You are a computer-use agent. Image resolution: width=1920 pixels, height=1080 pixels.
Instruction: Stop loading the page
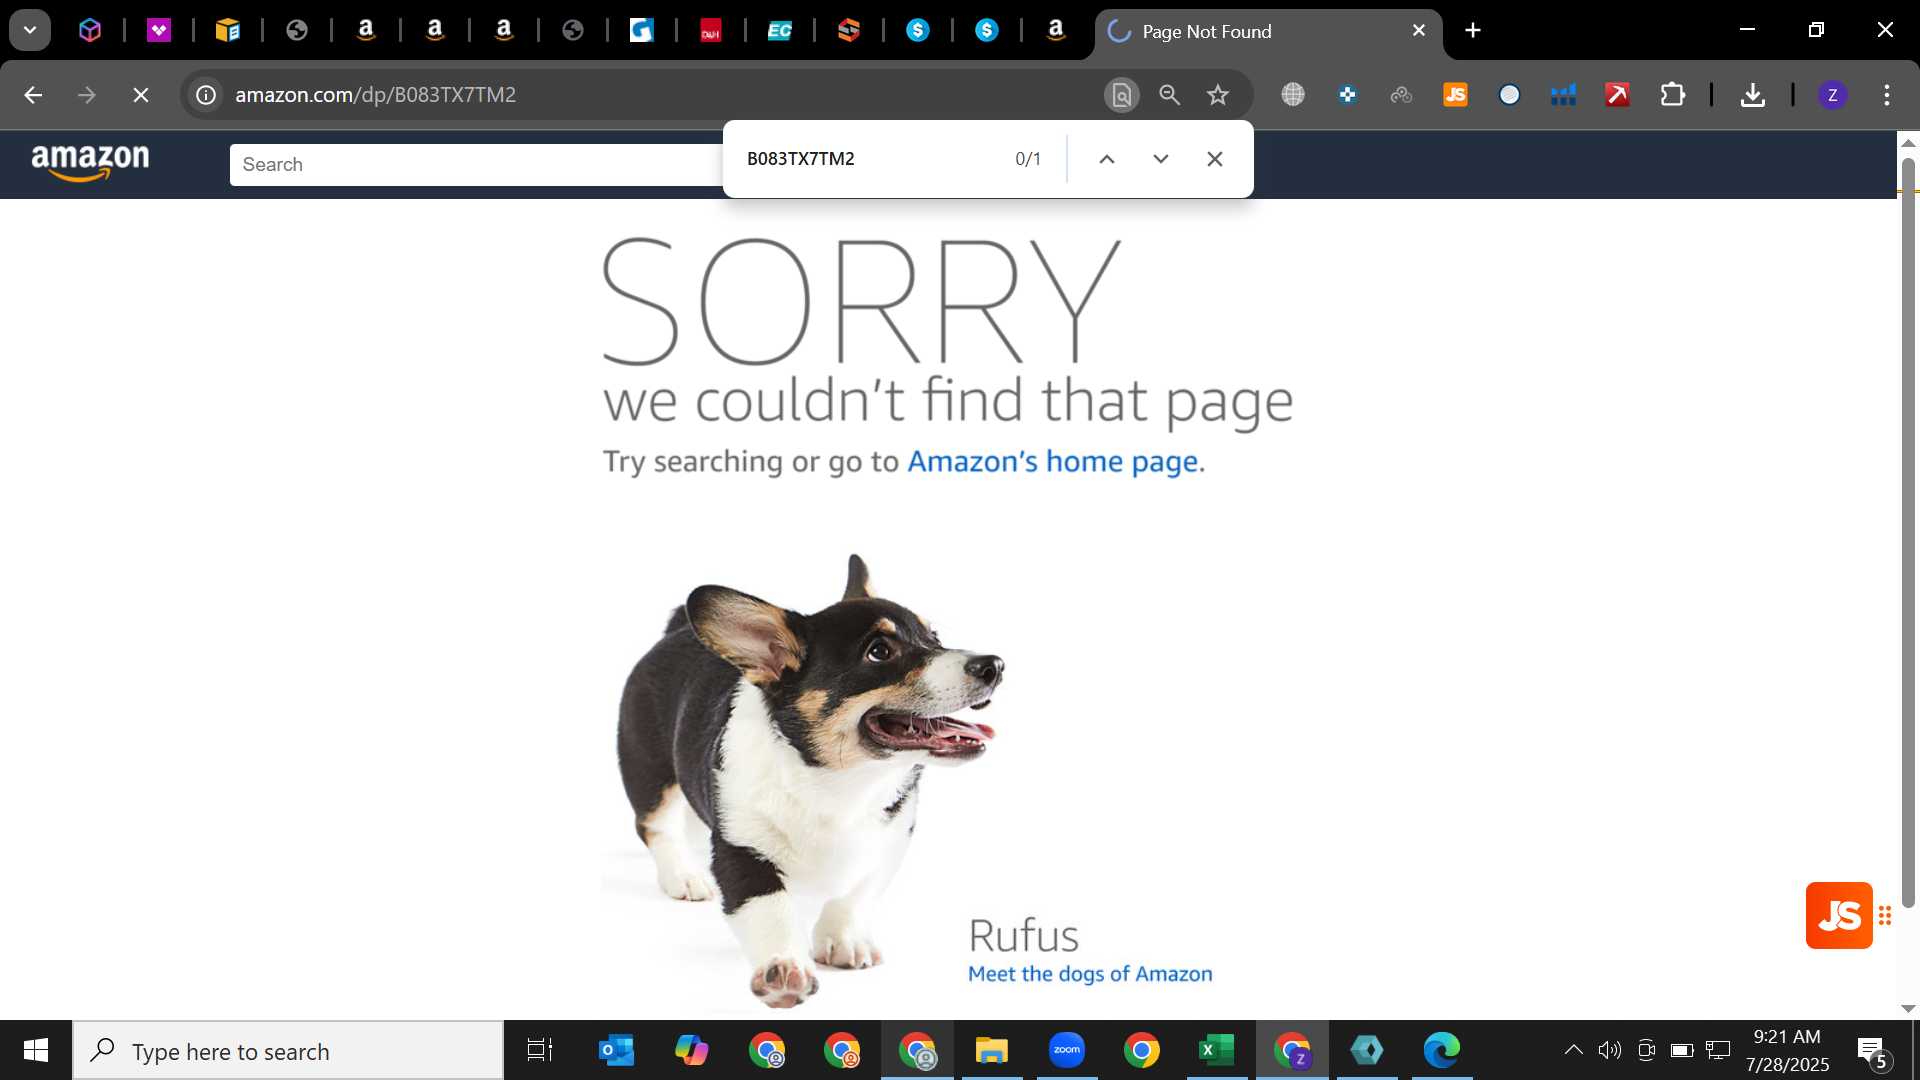coord(141,95)
